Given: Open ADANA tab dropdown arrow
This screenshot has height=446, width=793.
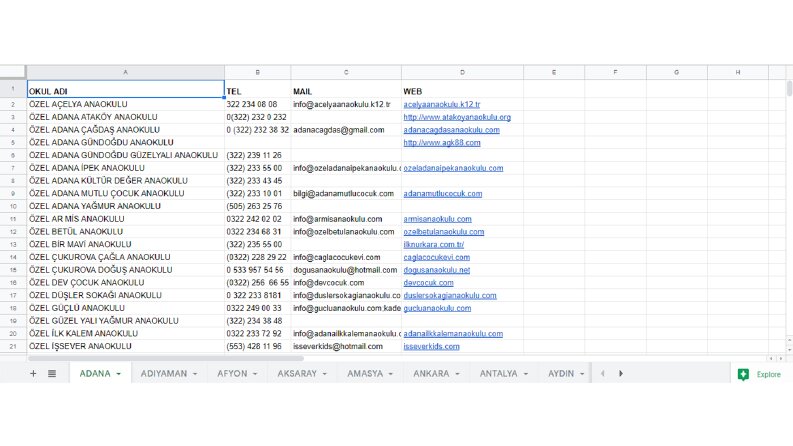Looking at the screenshot, I should click(119, 374).
